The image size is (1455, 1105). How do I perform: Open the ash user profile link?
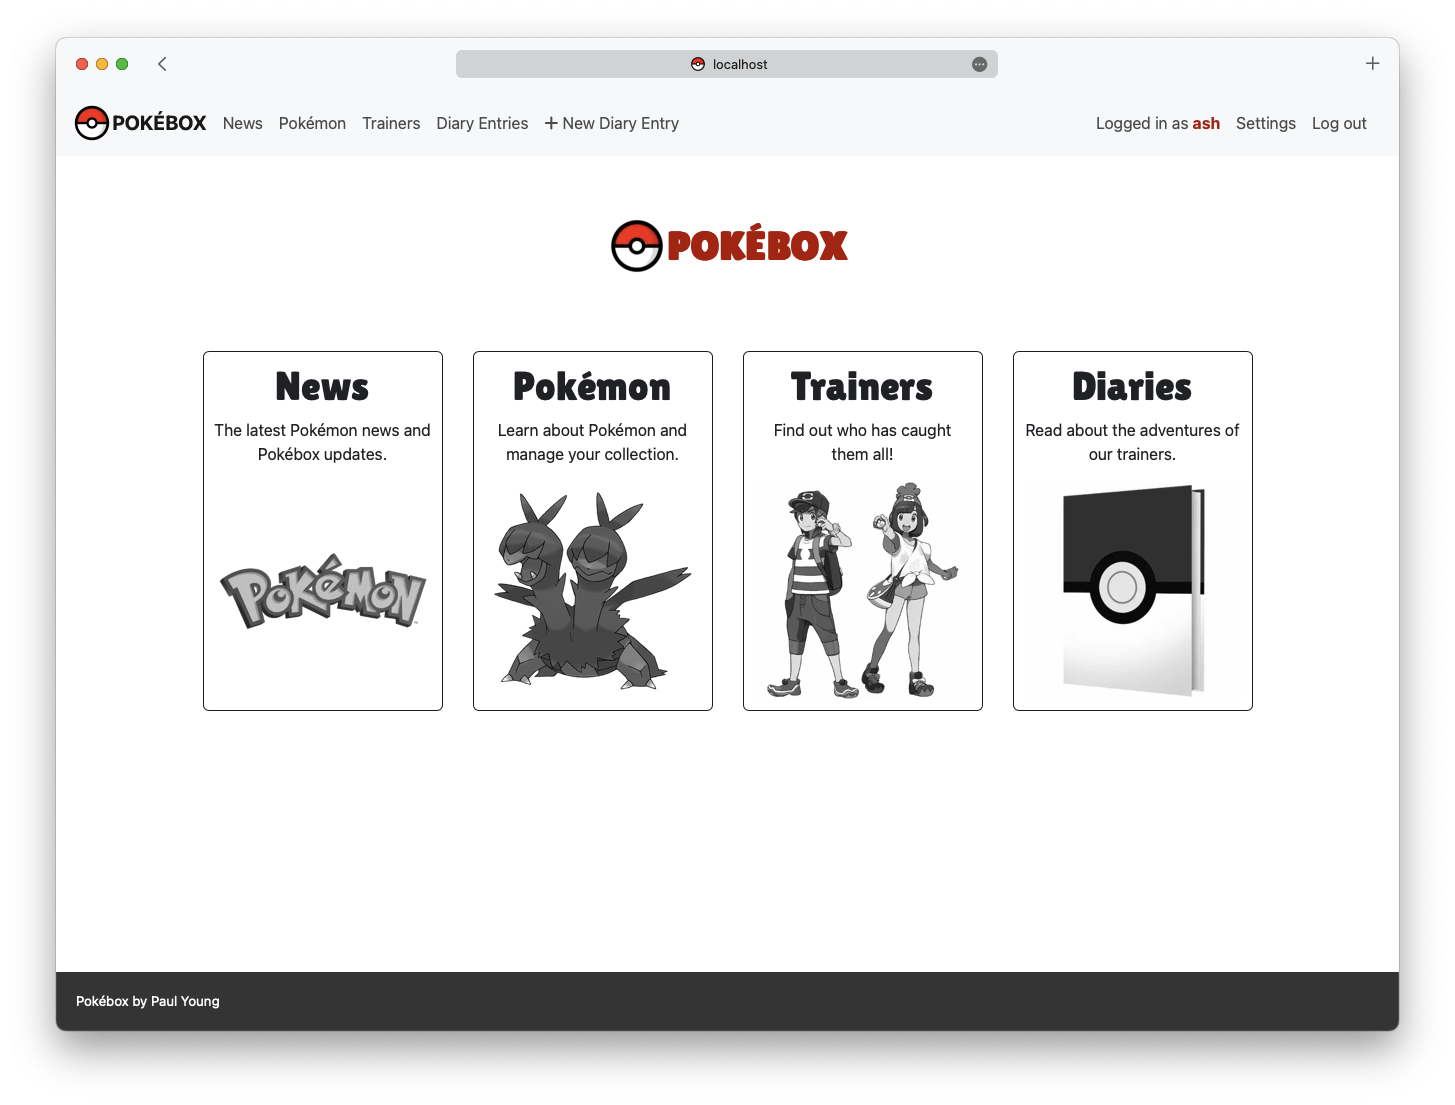pos(1206,123)
